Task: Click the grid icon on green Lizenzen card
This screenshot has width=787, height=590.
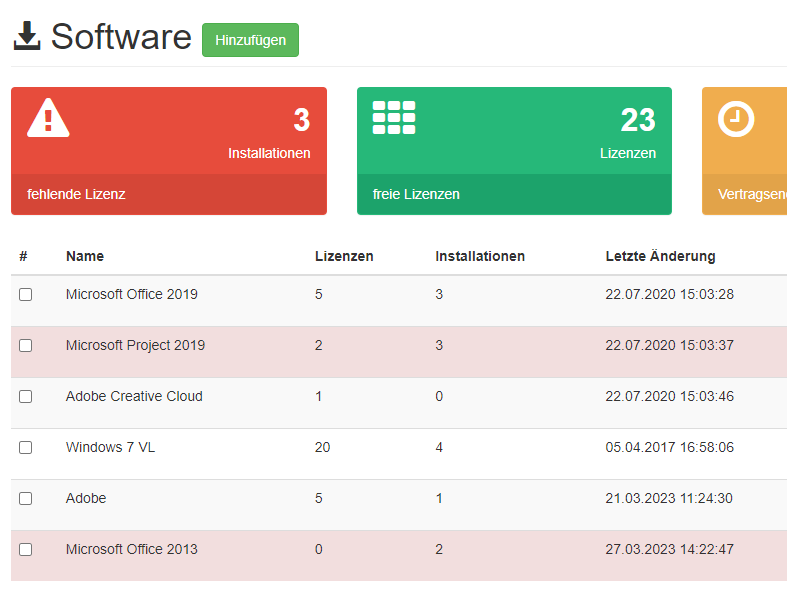Action: point(394,118)
